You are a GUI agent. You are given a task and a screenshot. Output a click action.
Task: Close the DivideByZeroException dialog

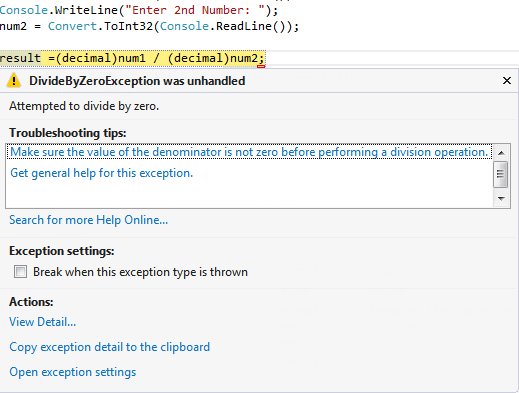point(507,80)
